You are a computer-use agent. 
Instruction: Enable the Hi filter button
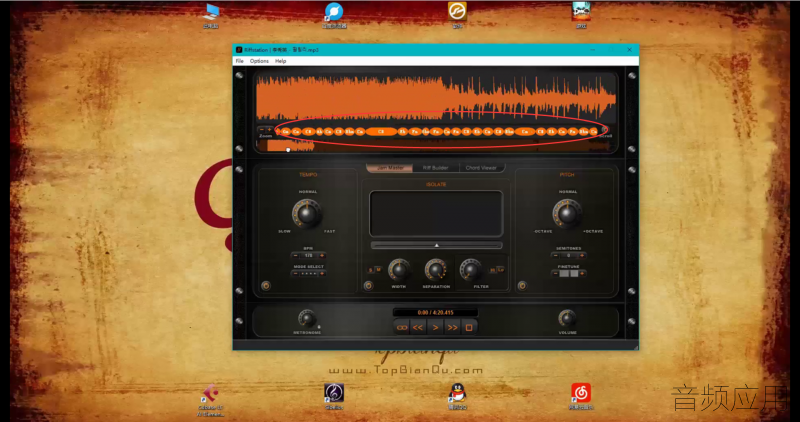click(x=493, y=270)
